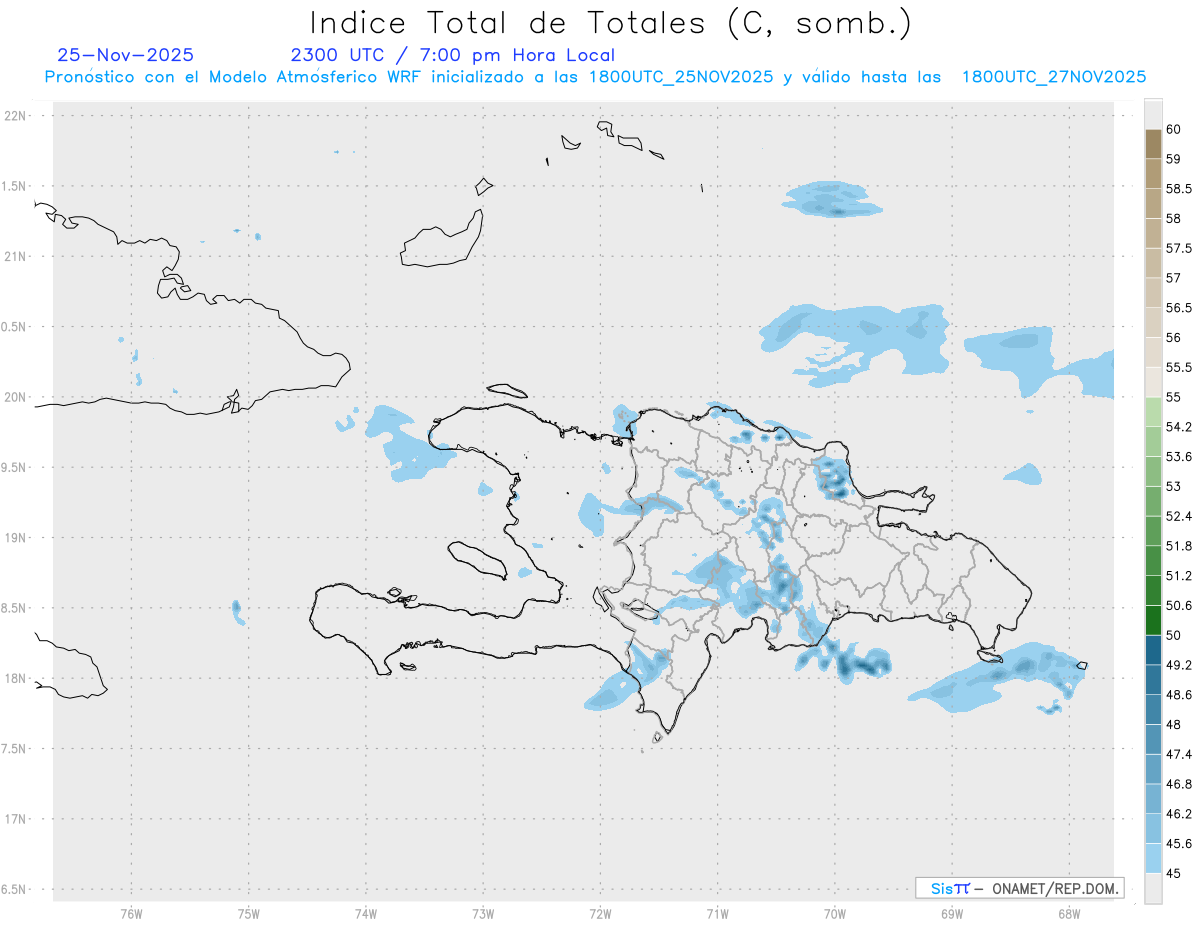Select the date text '25-Nov-2025'
Screen dimensions: 1200x927
click(126, 55)
